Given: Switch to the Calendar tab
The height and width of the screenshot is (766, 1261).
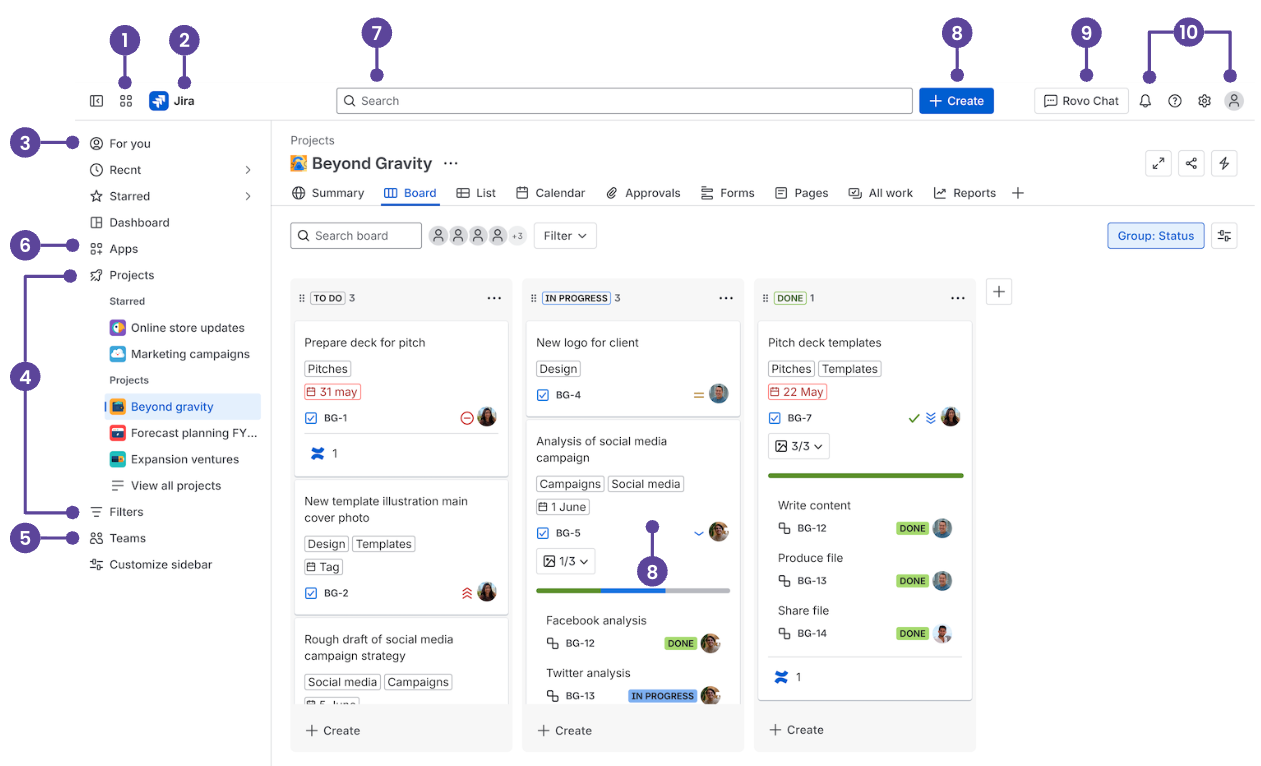Looking at the screenshot, I should 550,193.
